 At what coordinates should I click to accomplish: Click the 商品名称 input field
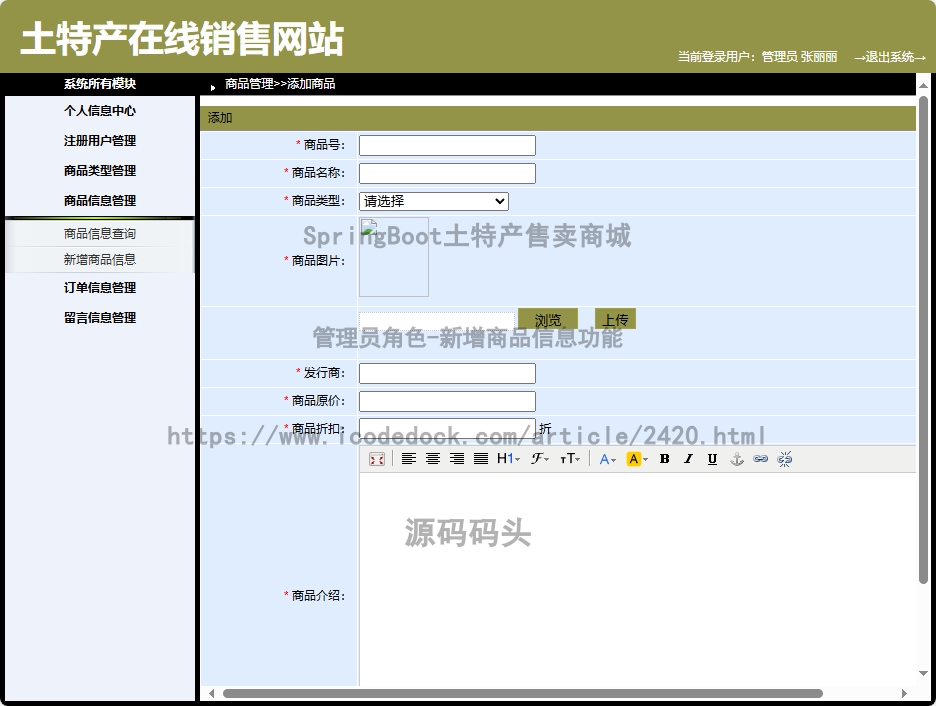coord(447,173)
